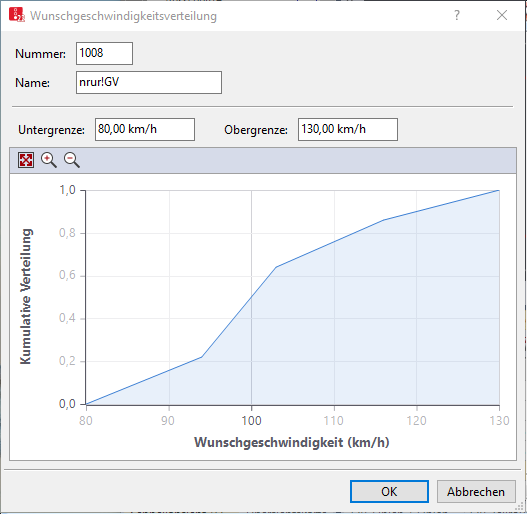Select the curve kink near 94 km/h
Image resolution: width=527 pixels, height=514 pixels.
point(202,357)
